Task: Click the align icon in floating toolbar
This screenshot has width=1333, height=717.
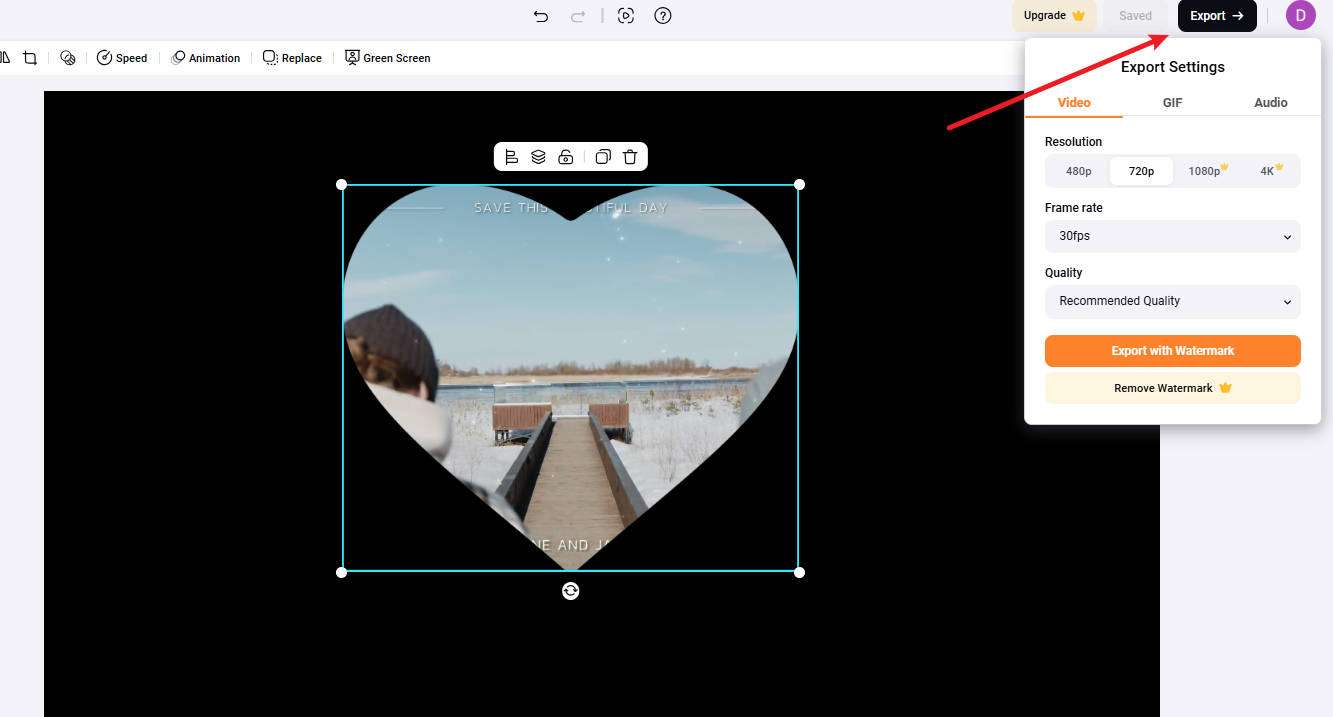Action: point(511,157)
